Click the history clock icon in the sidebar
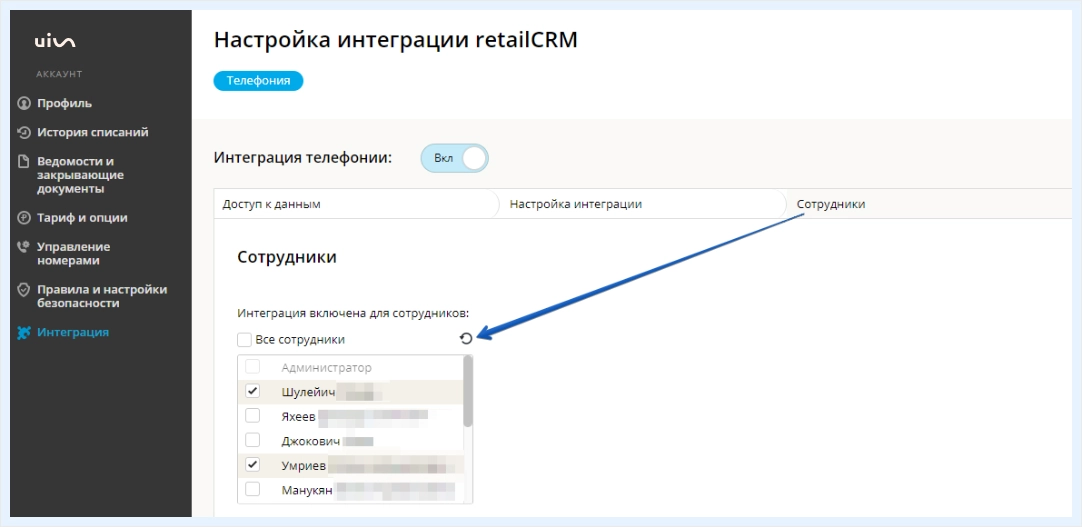Viewport: 1082px width, 527px height. (24, 132)
